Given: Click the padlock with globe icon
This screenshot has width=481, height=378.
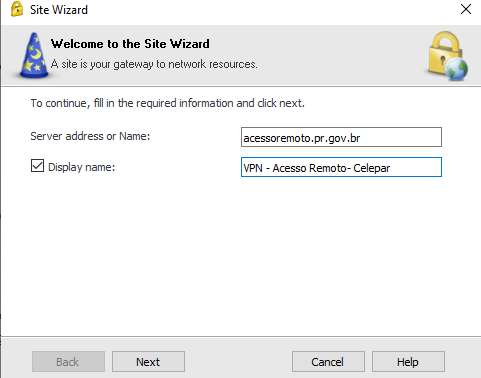Looking at the screenshot, I should point(448,56).
